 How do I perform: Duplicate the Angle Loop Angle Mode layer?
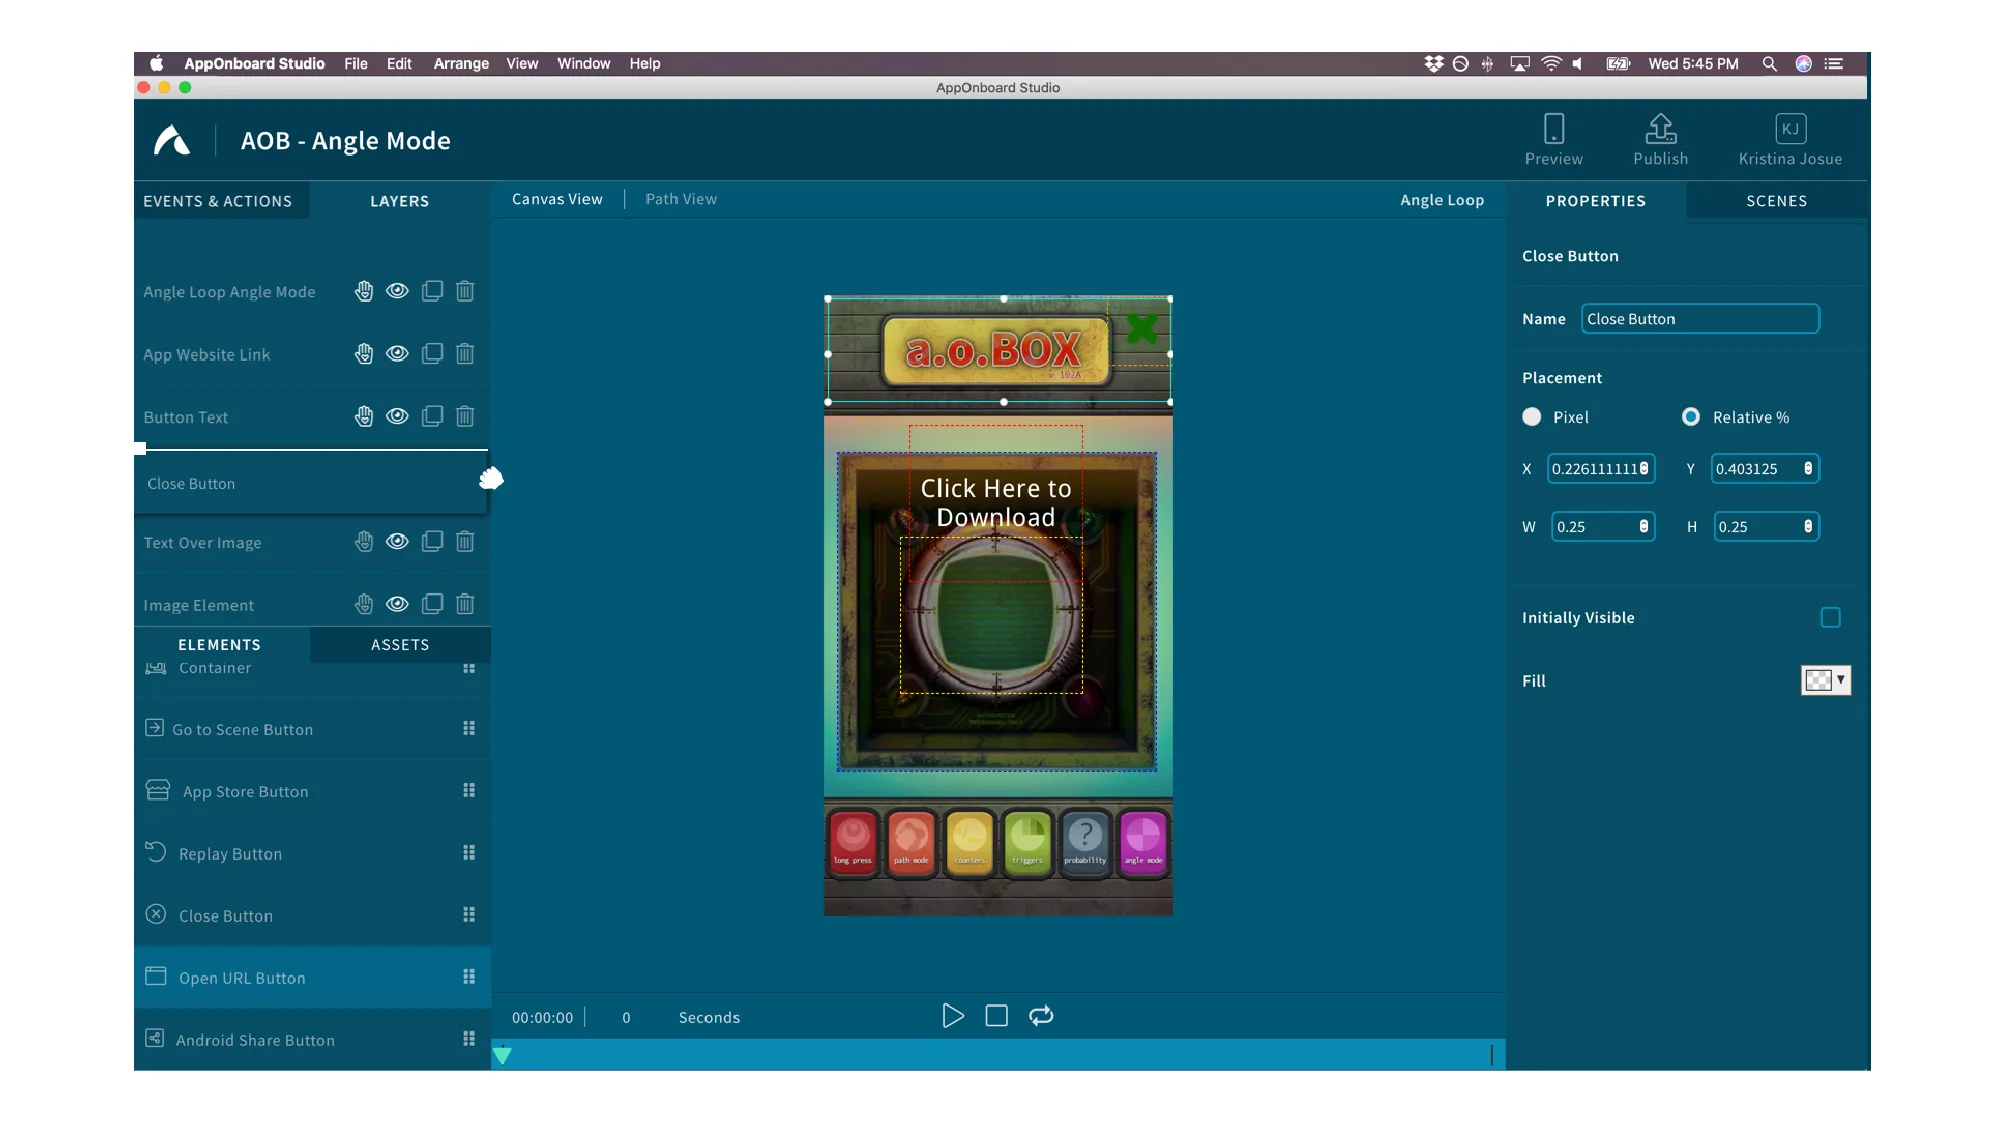pyautogui.click(x=432, y=291)
